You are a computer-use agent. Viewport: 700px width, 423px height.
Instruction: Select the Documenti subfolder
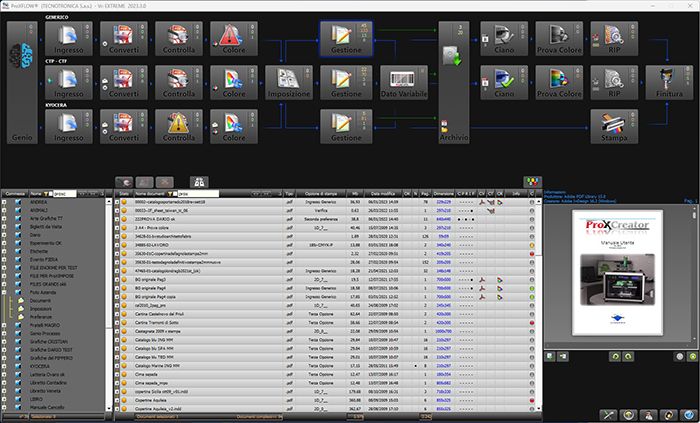tap(40, 301)
